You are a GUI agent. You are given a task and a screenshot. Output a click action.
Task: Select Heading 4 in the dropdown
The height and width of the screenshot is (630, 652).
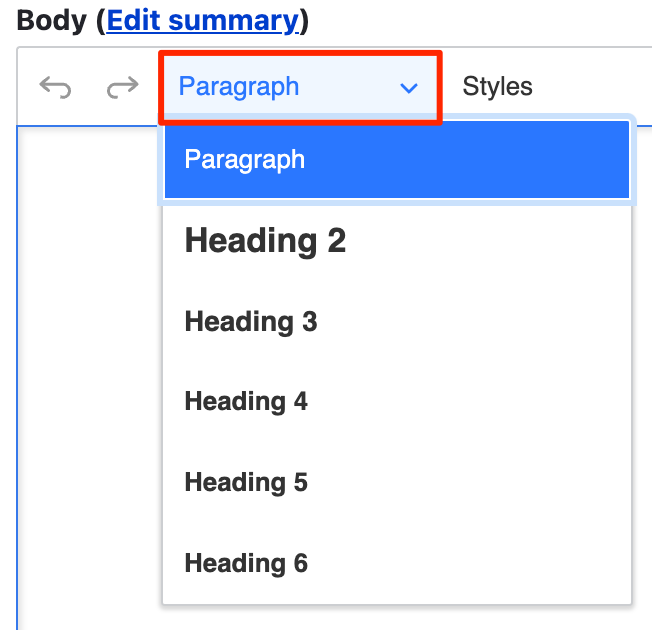pos(246,402)
